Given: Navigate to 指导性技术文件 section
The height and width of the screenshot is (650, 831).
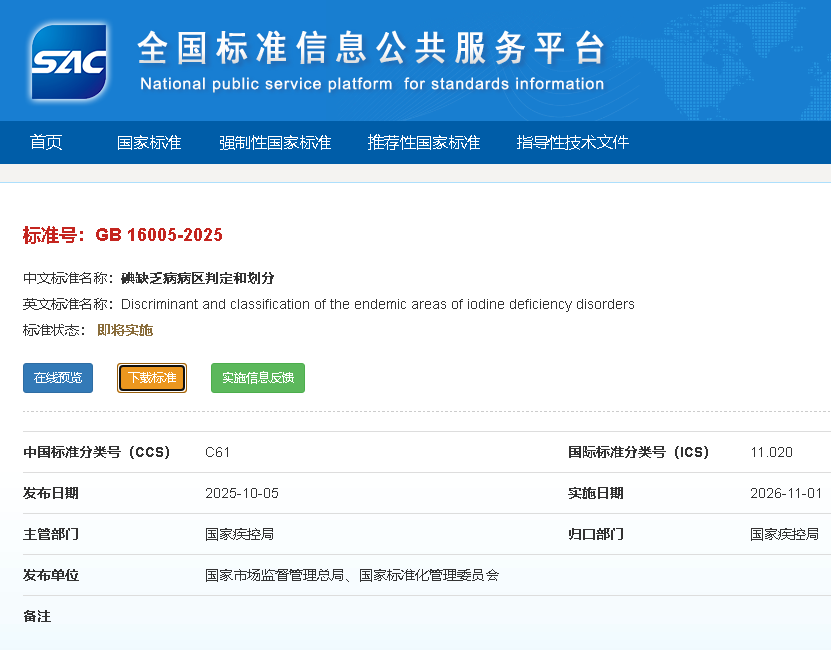Looking at the screenshot, I should pos(572,142).
